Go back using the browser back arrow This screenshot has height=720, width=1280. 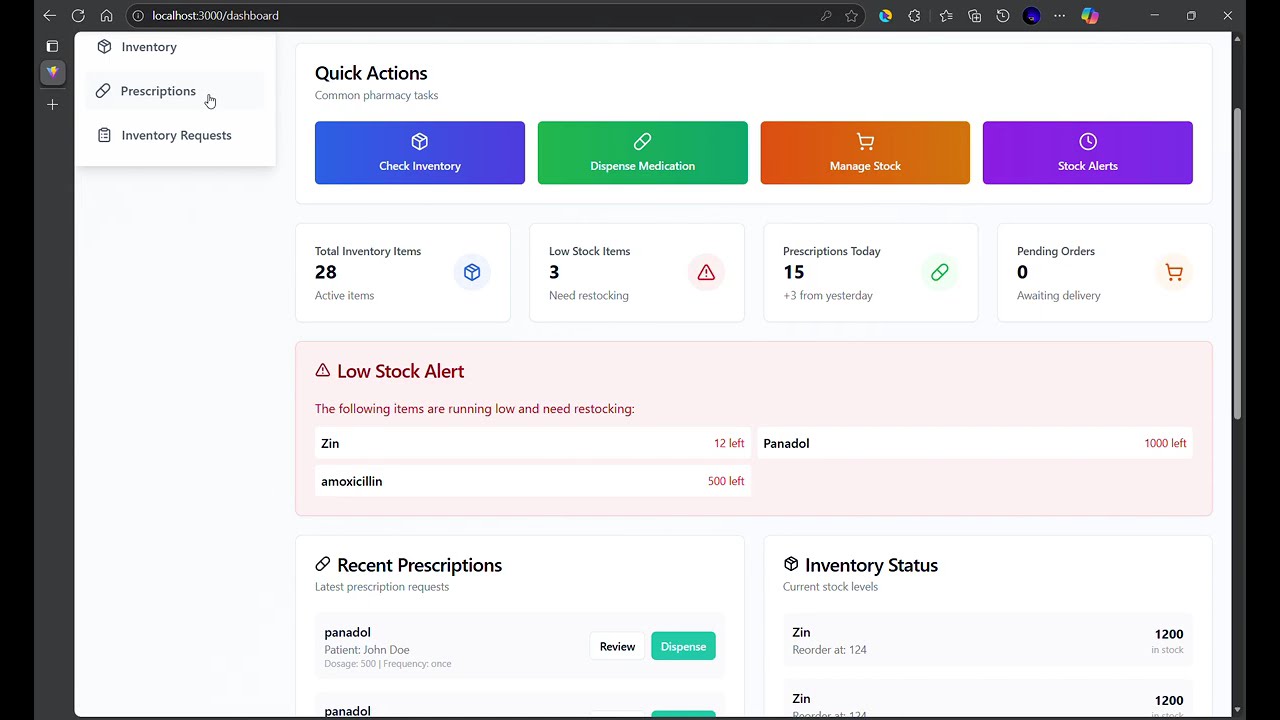click(x=49, y=16)
